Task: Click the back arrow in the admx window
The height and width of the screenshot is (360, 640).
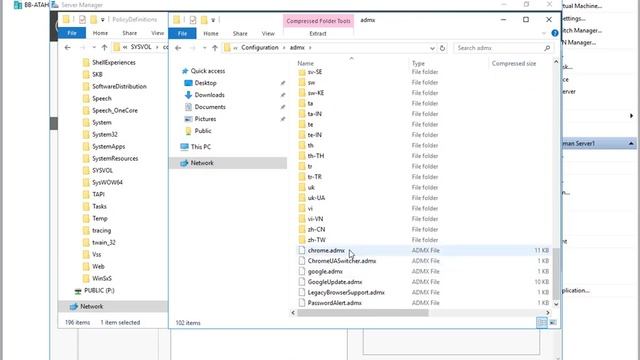Action: click(178, 48)
